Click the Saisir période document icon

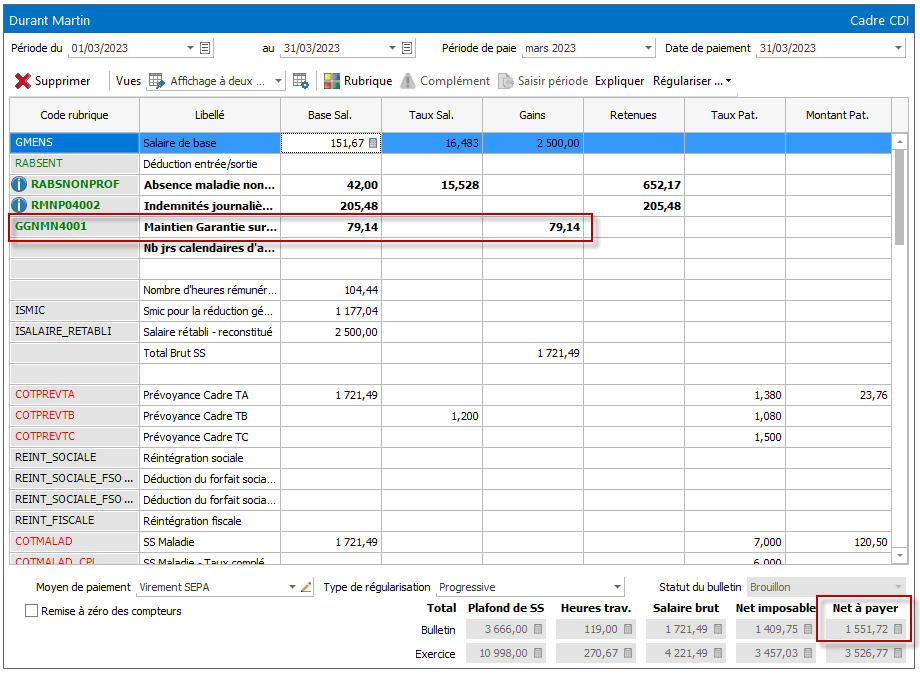pos(505,81)
